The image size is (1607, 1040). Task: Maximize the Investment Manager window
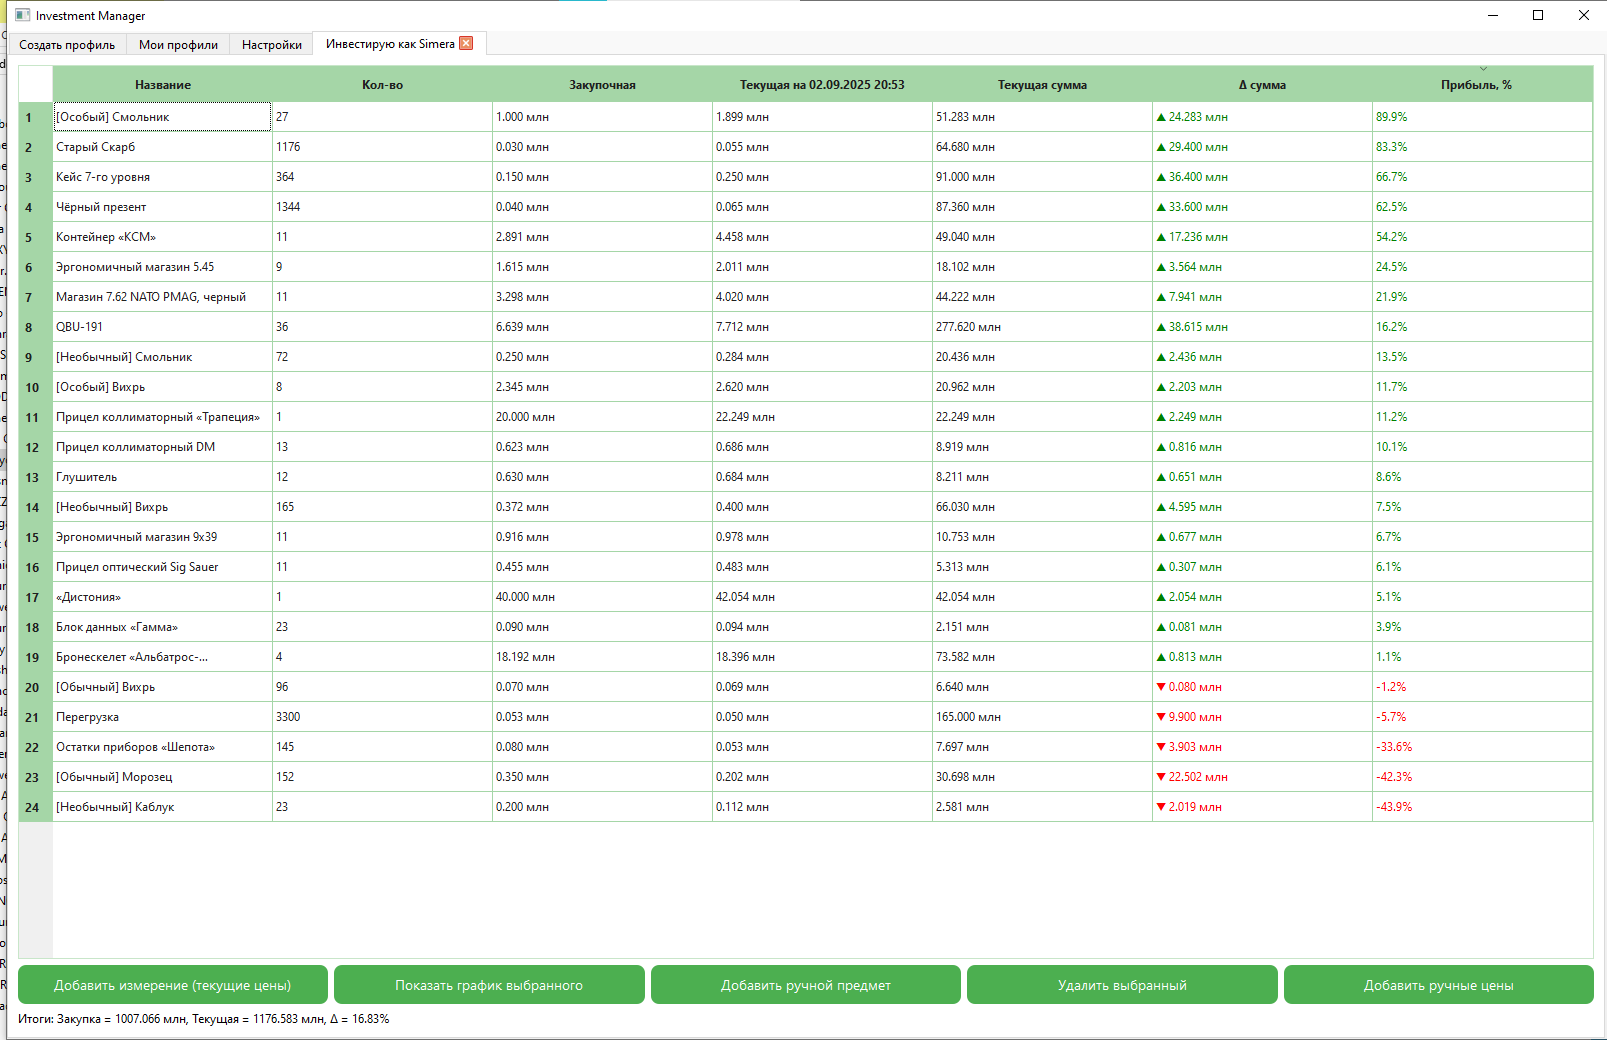tap(1538, 15)
